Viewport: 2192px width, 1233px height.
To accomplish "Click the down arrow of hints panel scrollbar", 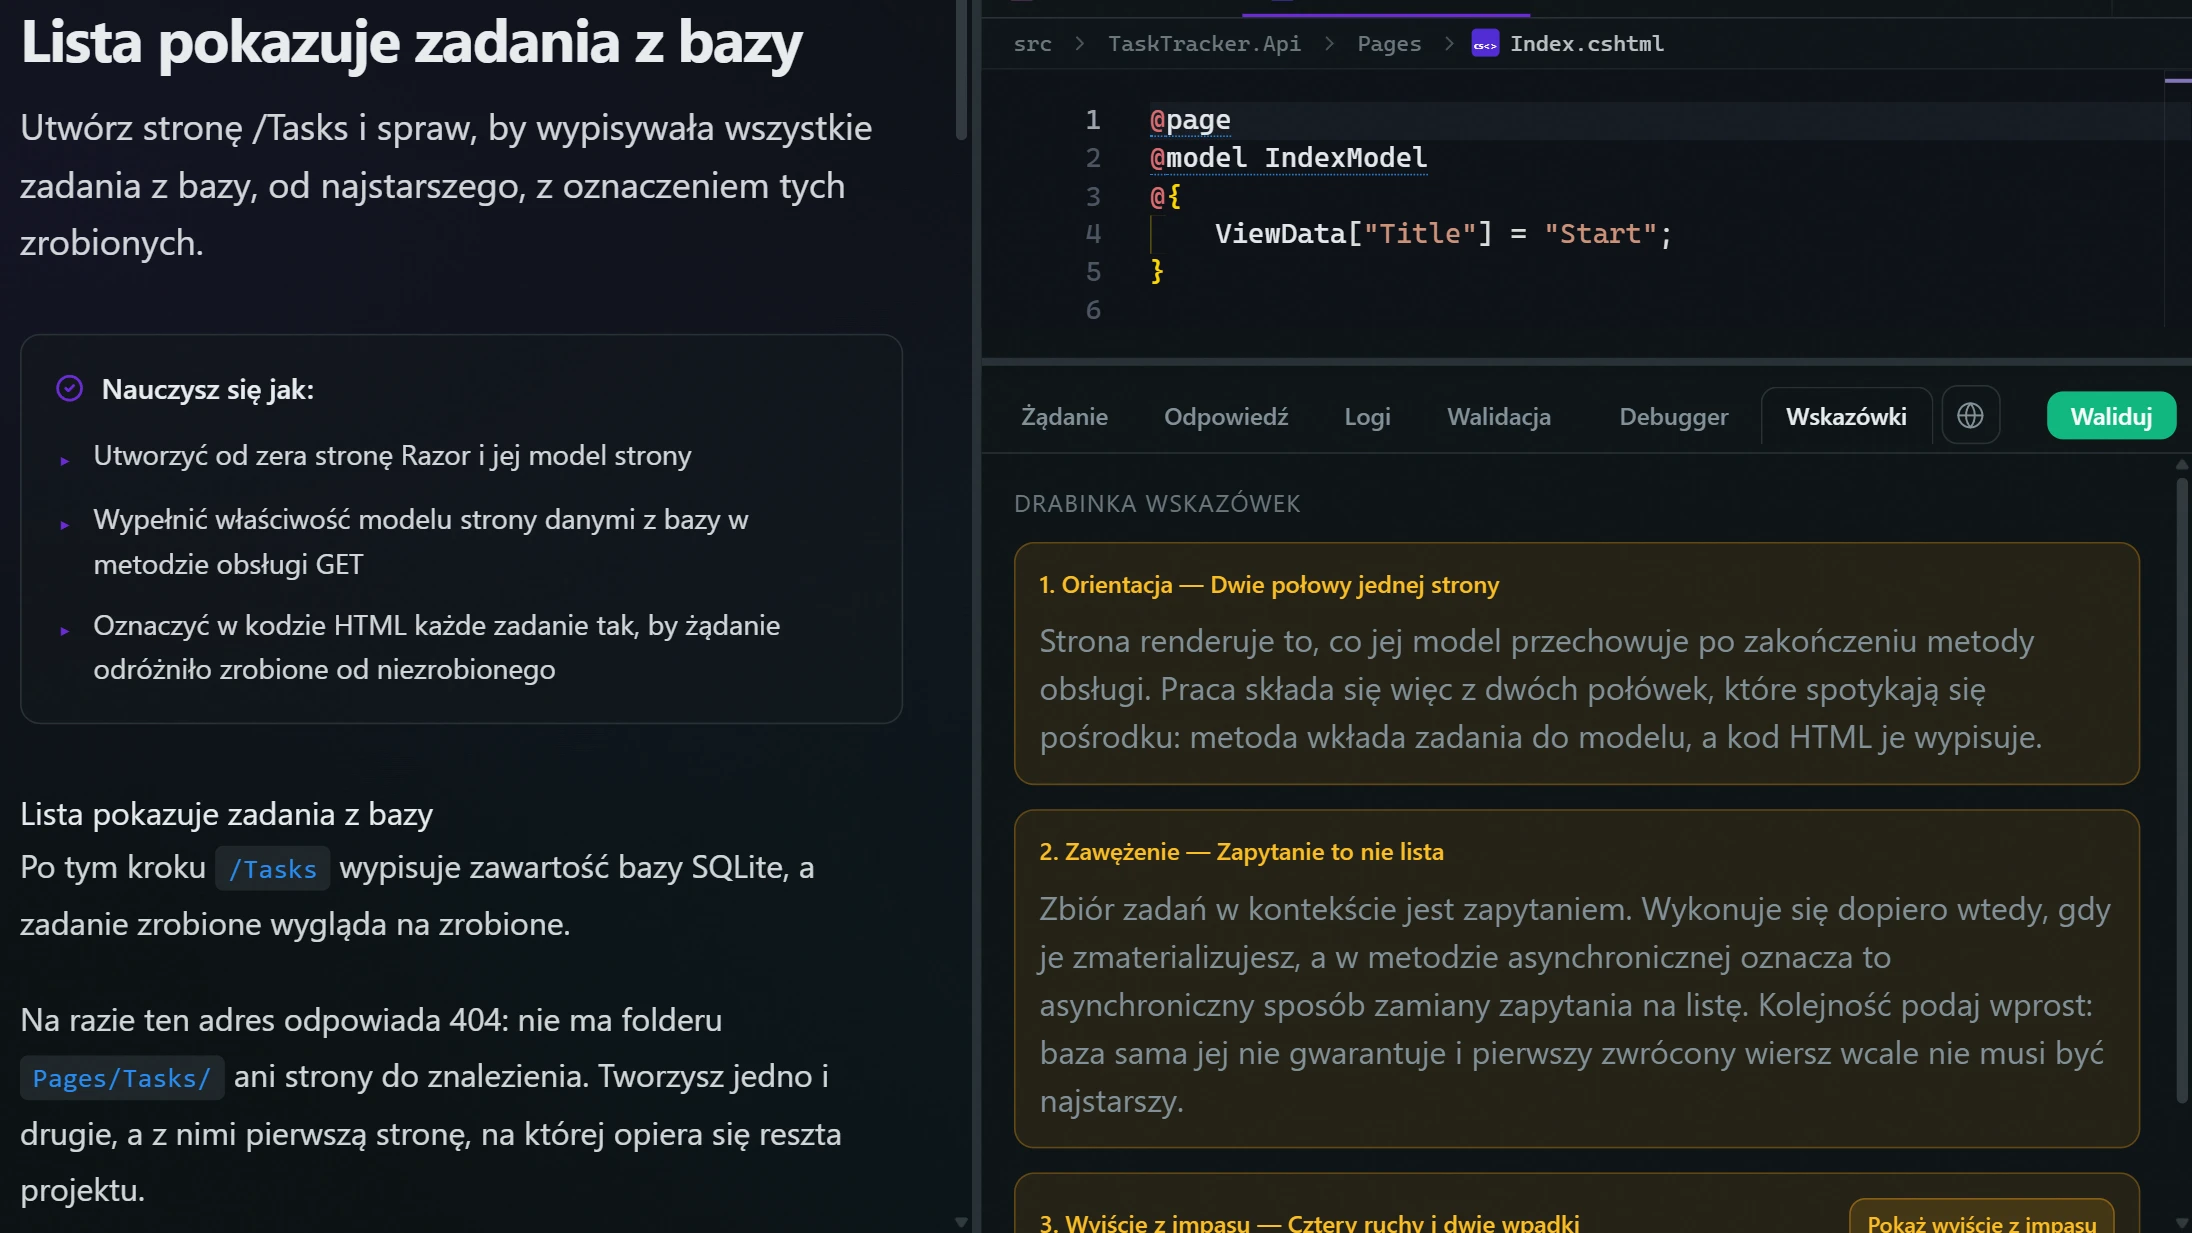I will pos(2182,1222).
